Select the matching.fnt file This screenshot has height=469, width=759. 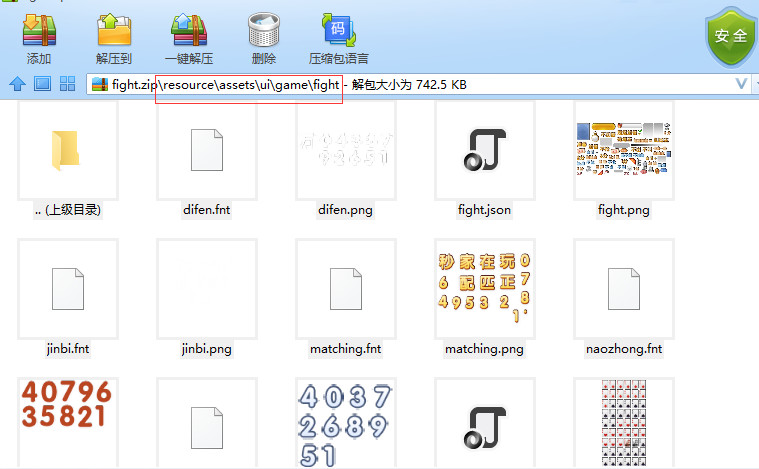346,289
